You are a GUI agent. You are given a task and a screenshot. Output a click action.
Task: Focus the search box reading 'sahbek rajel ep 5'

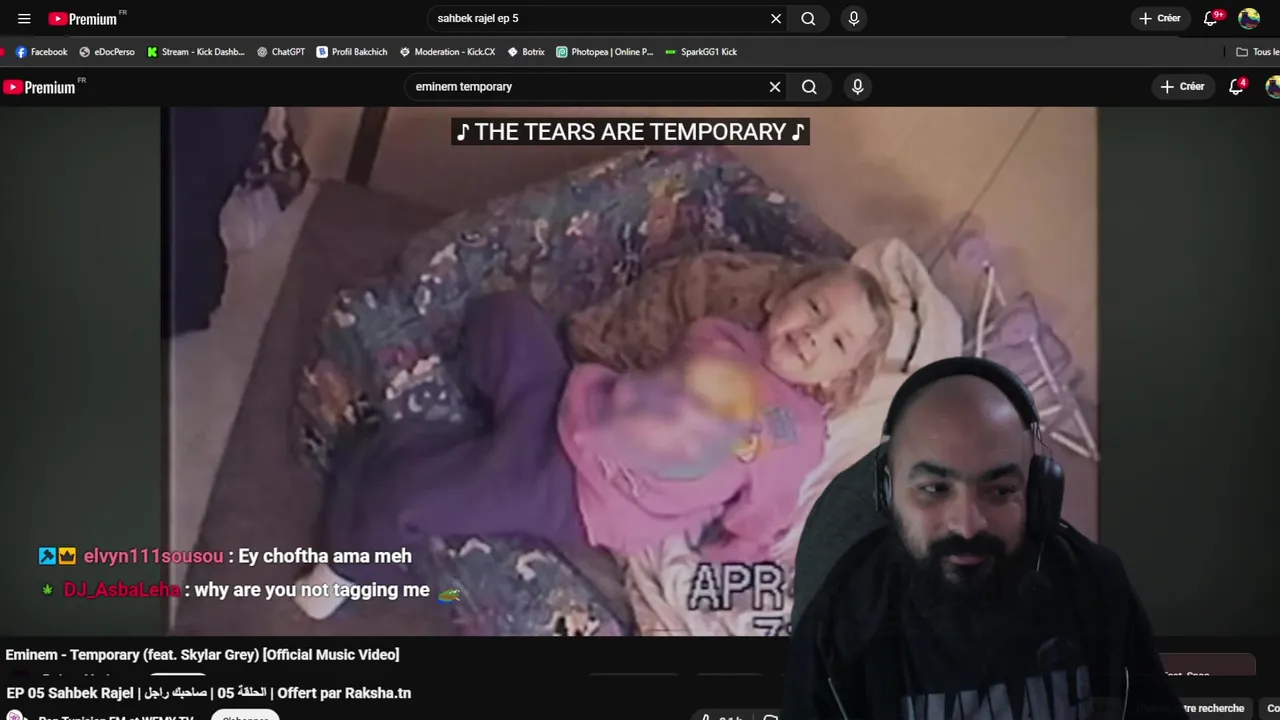click(x=597, y=18)
